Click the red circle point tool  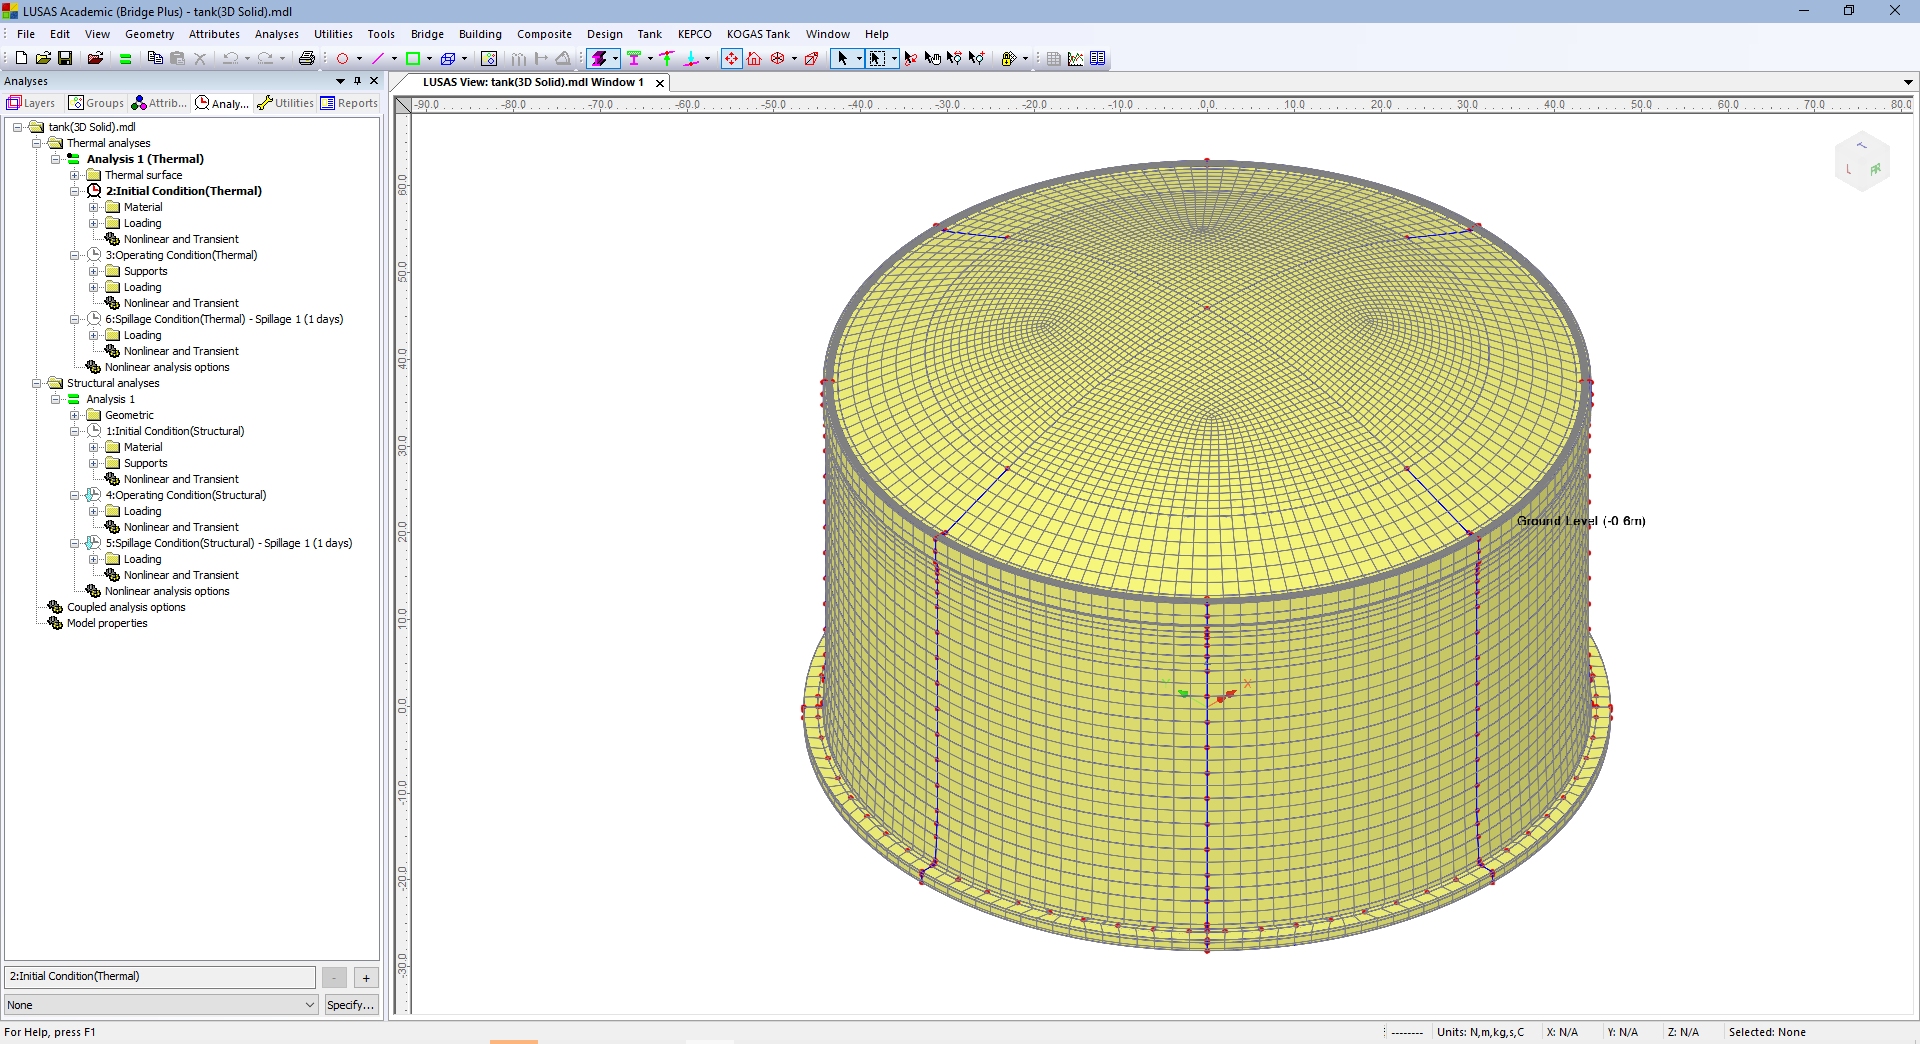[x=342, y=59]
